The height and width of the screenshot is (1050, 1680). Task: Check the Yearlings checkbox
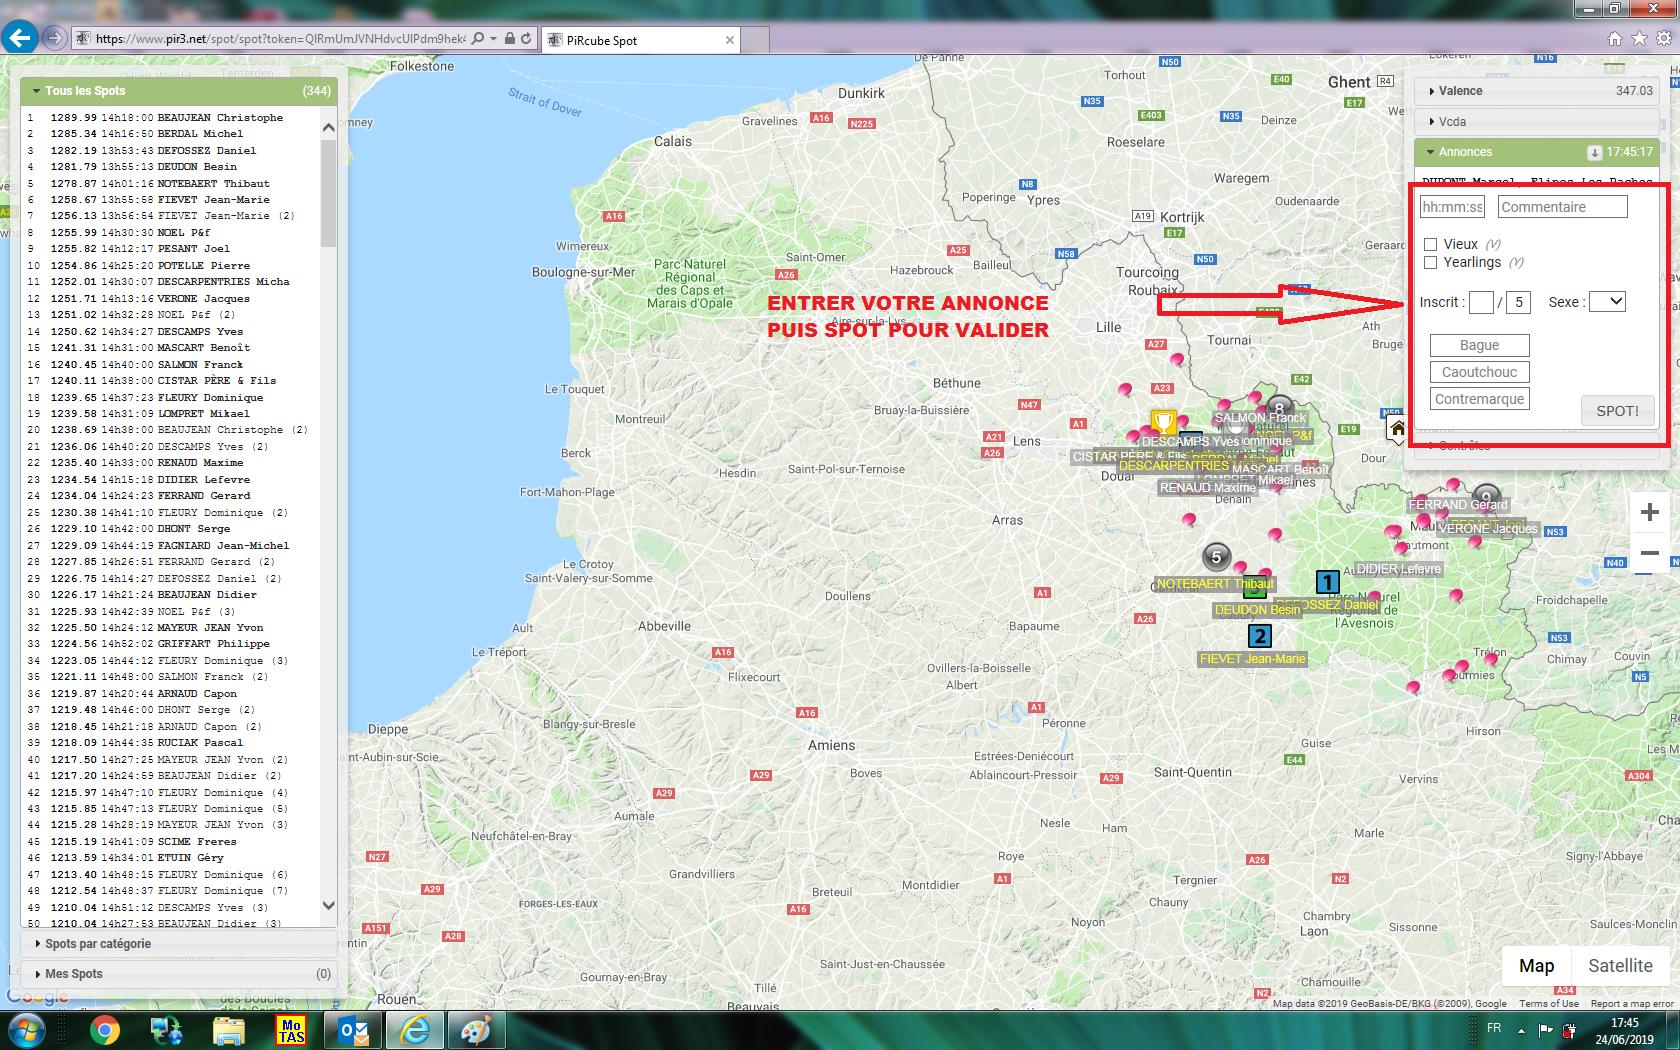coord(1430,263)
